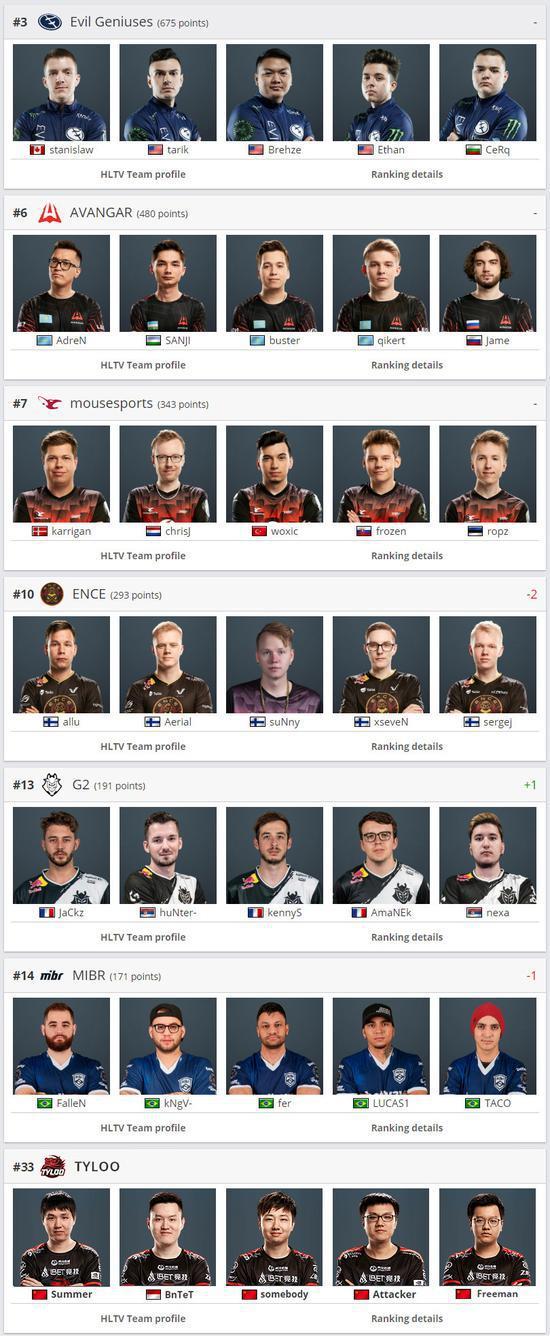This screenshot has height=1337, width=550.
Task: Select the ropz player portrait
Action: coord(488,475)
